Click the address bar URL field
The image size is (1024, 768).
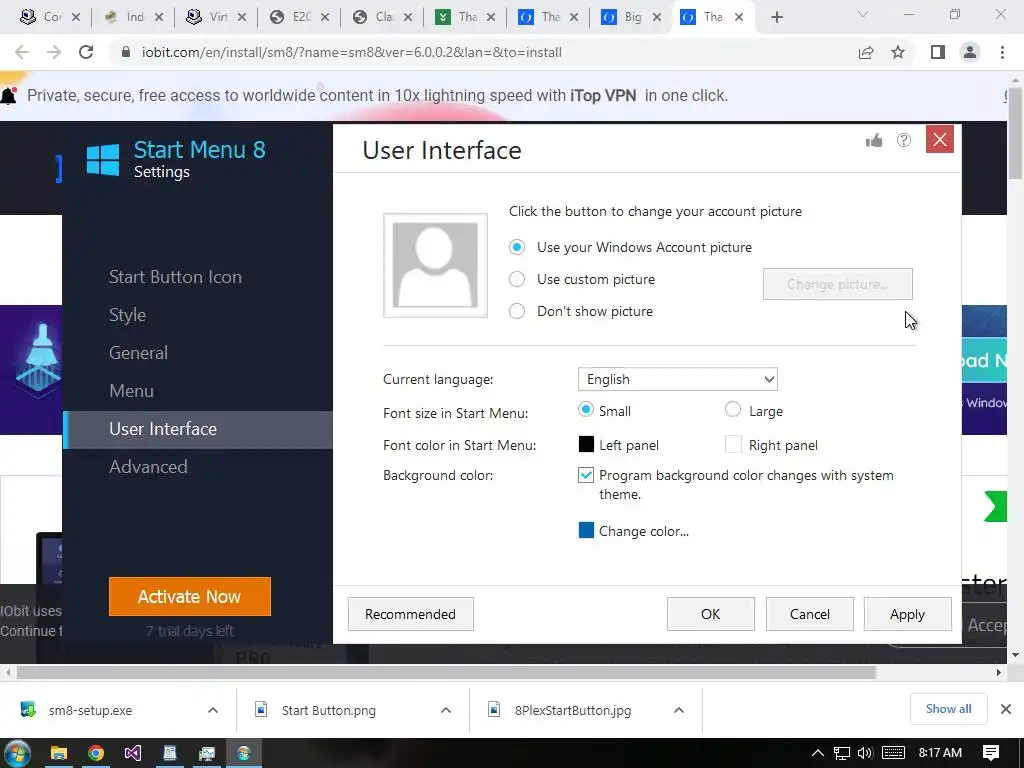point(483,52)
